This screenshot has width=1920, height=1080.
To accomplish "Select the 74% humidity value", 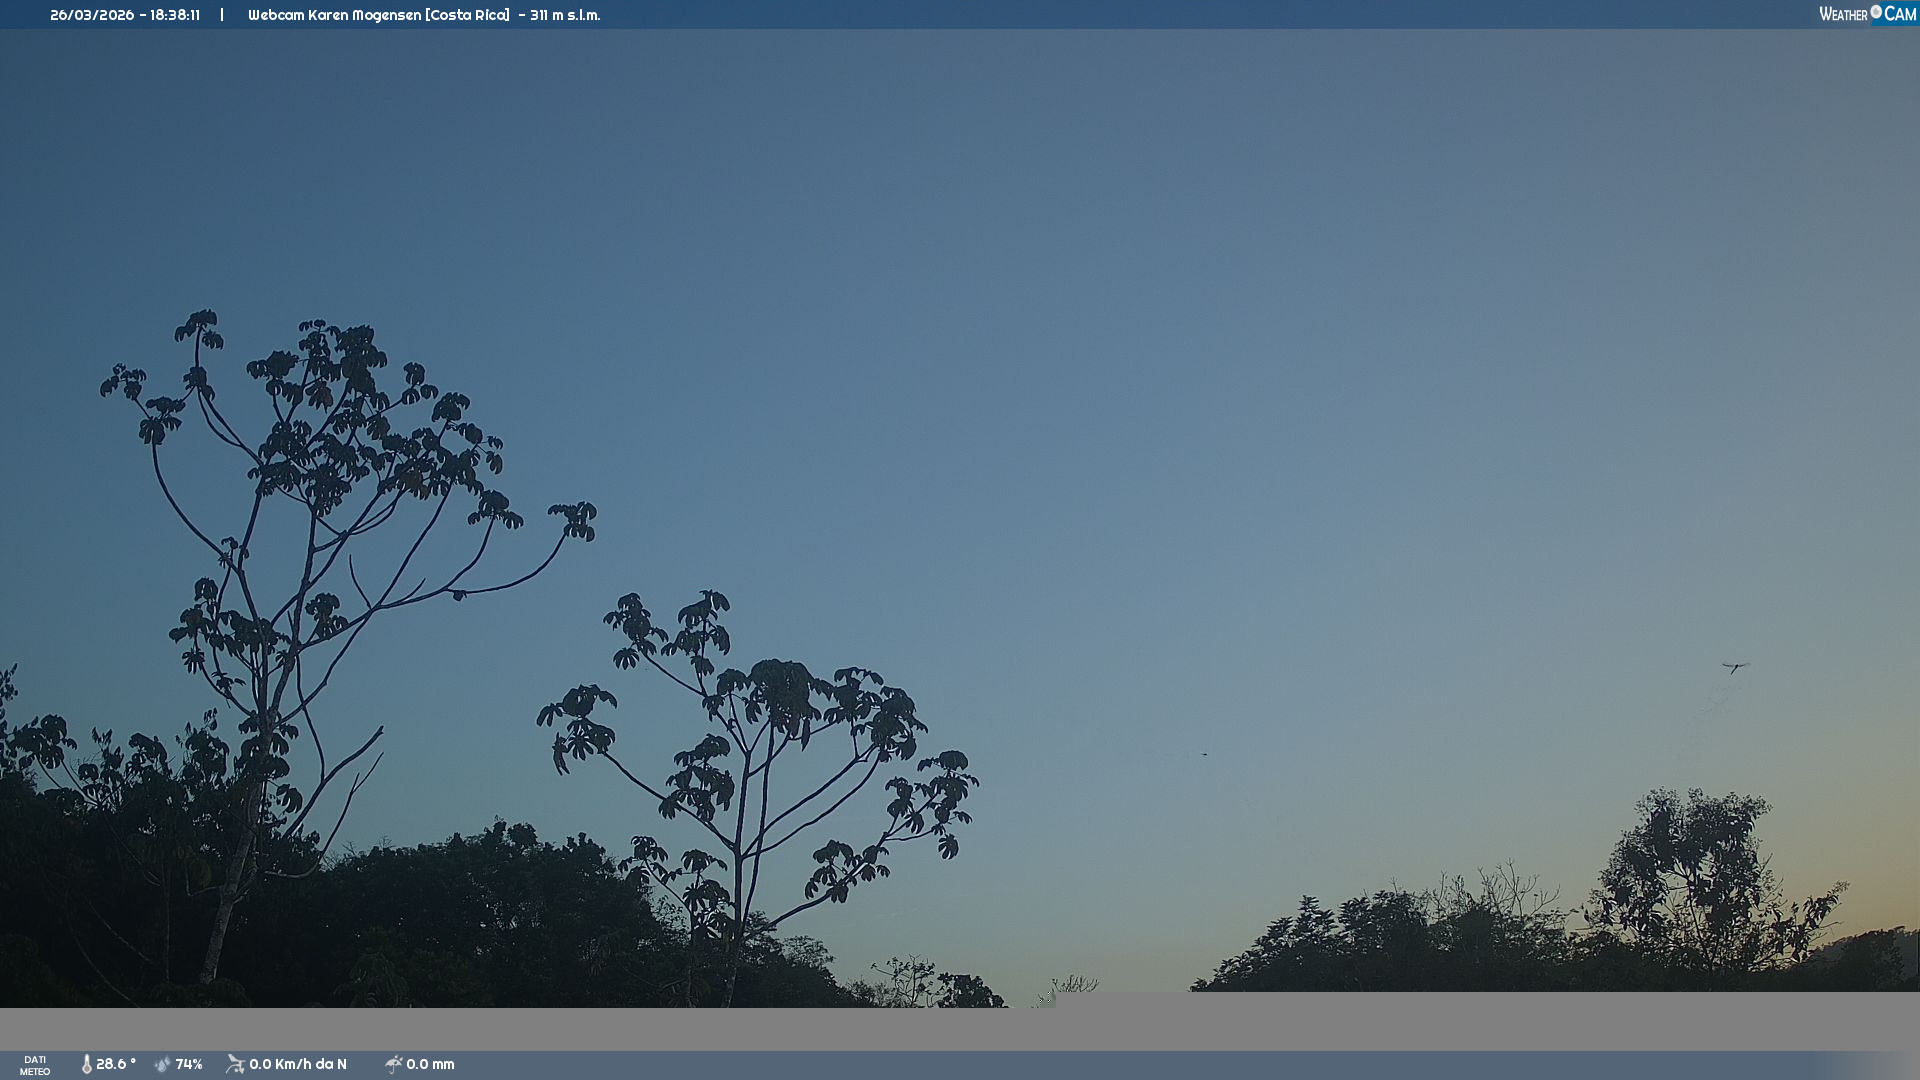I will coord(189,1064).
